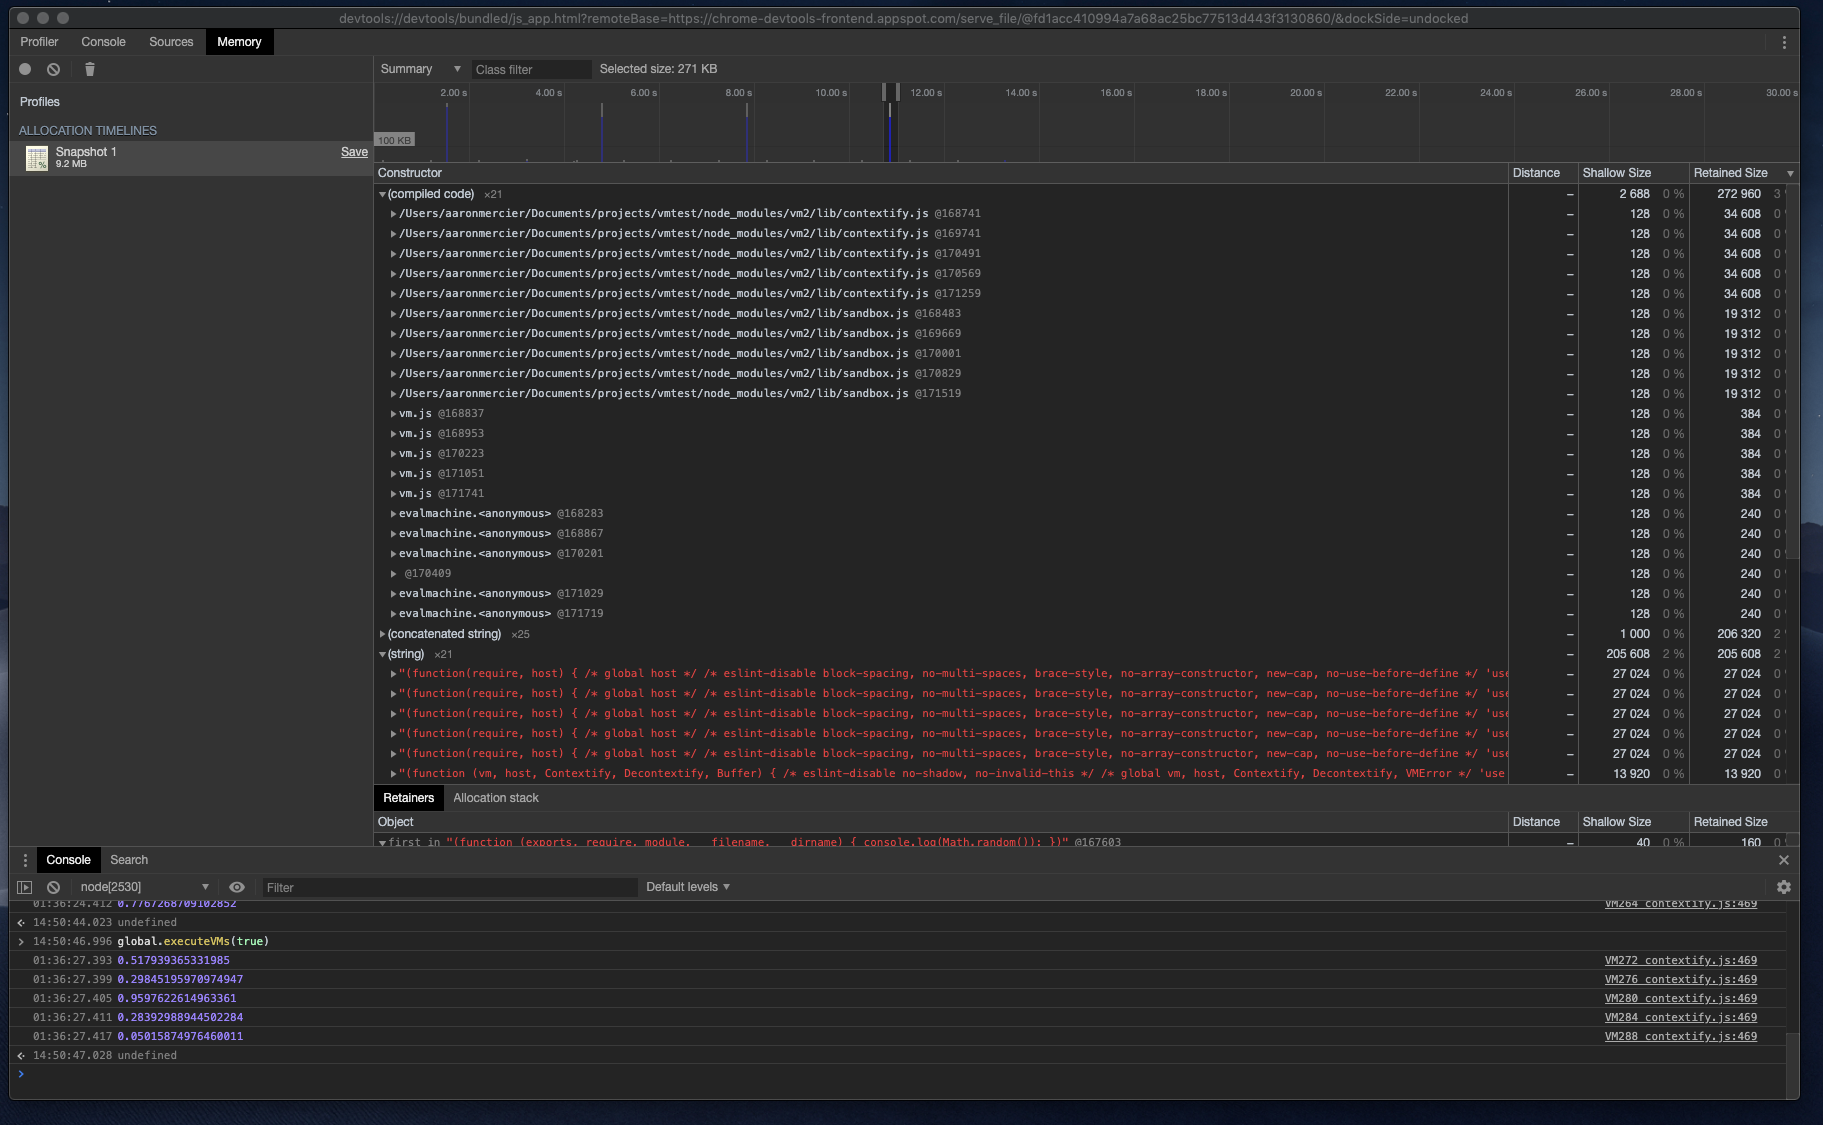Open the three-dot DevTools menu
Viewport: 1823px width, 1125px height.
tap(1784, 42)
